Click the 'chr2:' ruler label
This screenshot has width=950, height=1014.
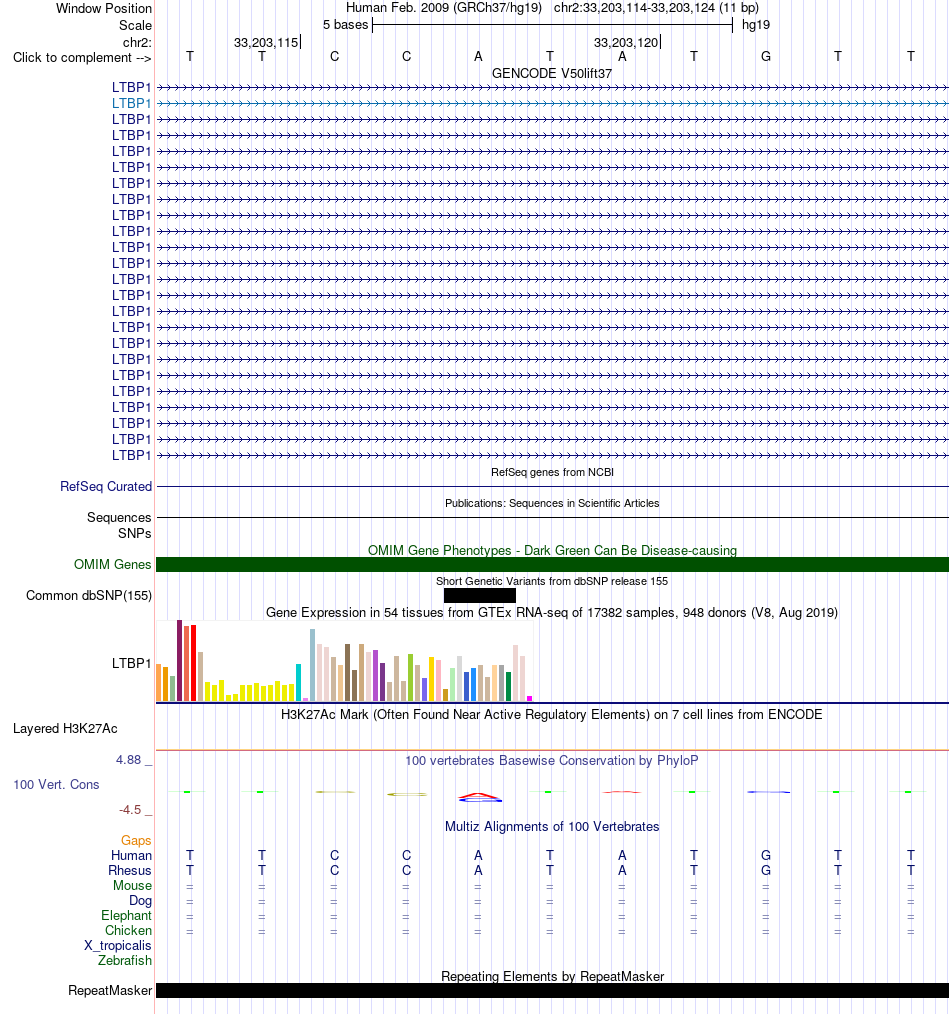[137, 43]
